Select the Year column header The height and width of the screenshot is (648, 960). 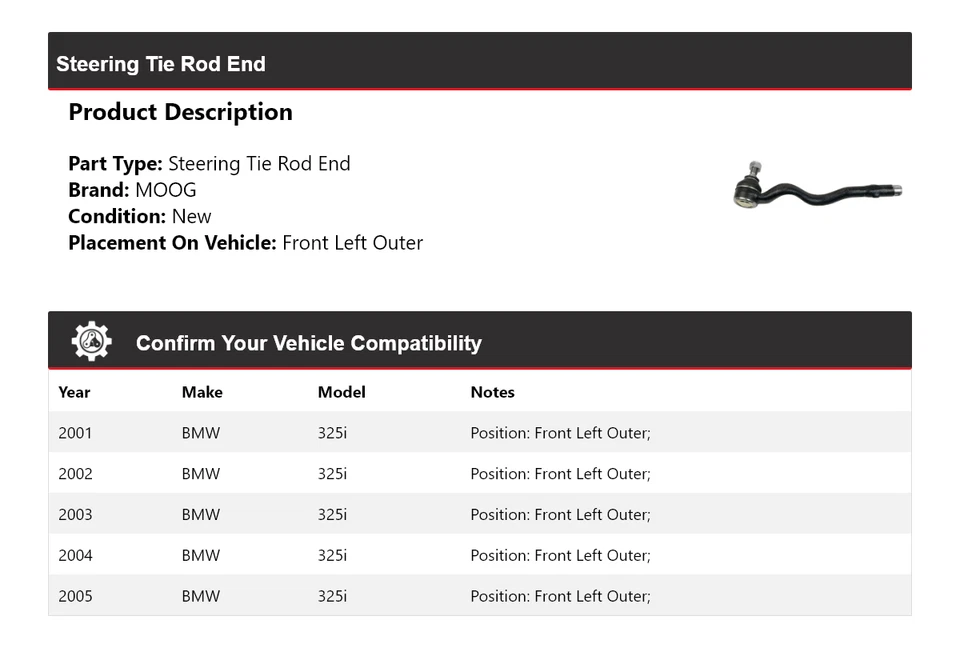pyautogui.click(x=74, y=392)
